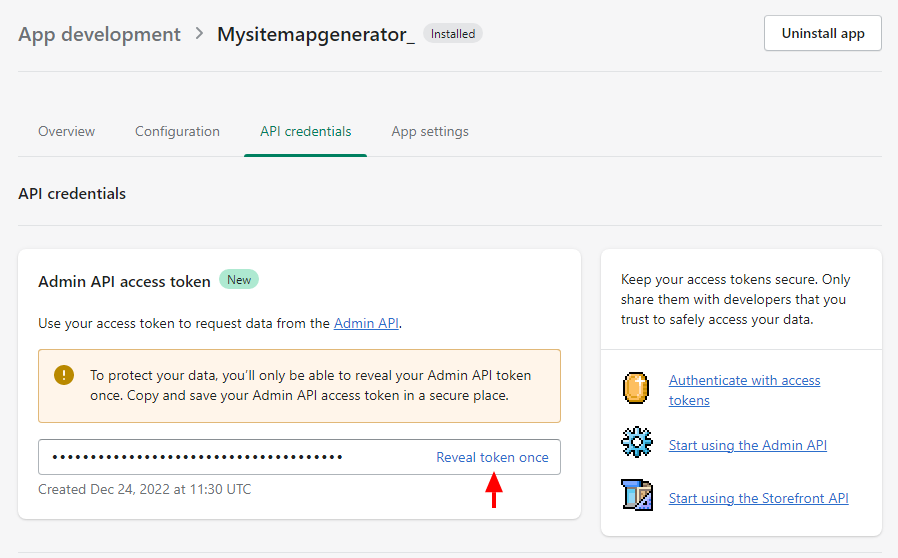Open Start using the Storefront API link

coord(759,498)
